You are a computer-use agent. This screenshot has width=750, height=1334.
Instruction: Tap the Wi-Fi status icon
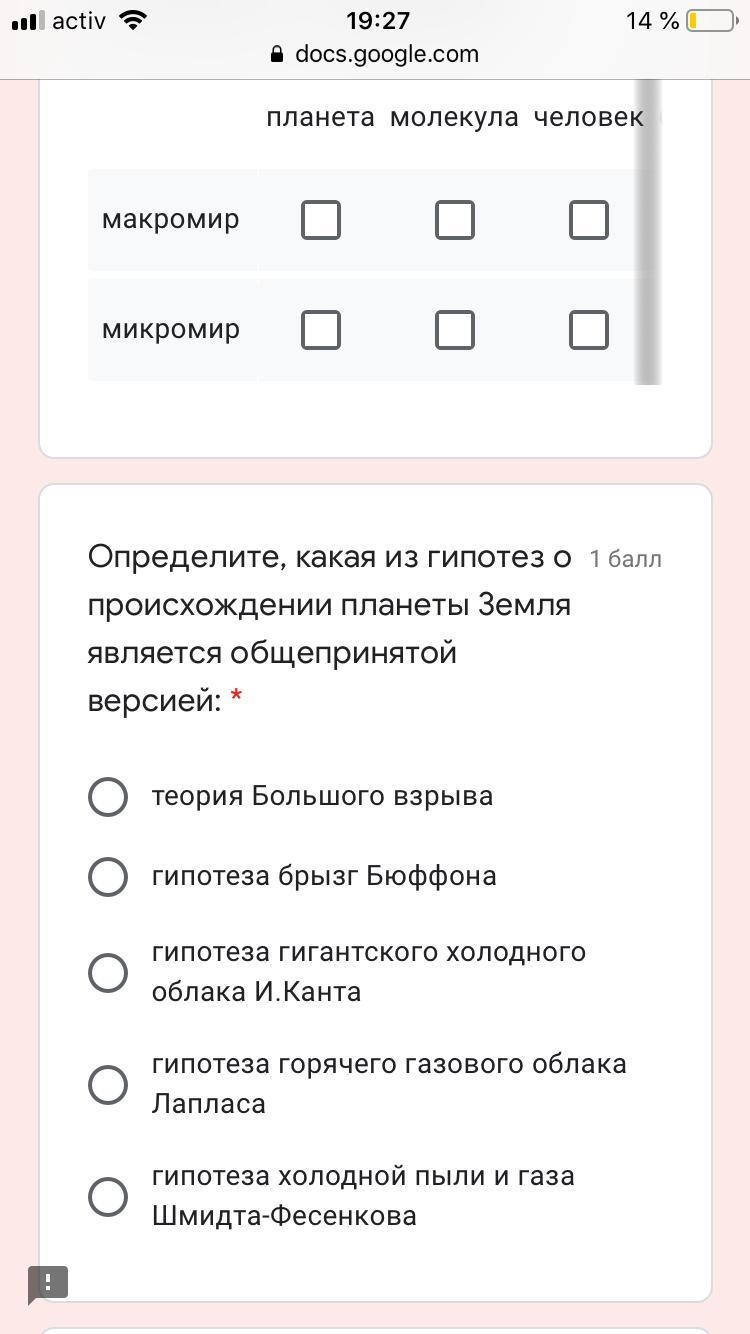131,20
